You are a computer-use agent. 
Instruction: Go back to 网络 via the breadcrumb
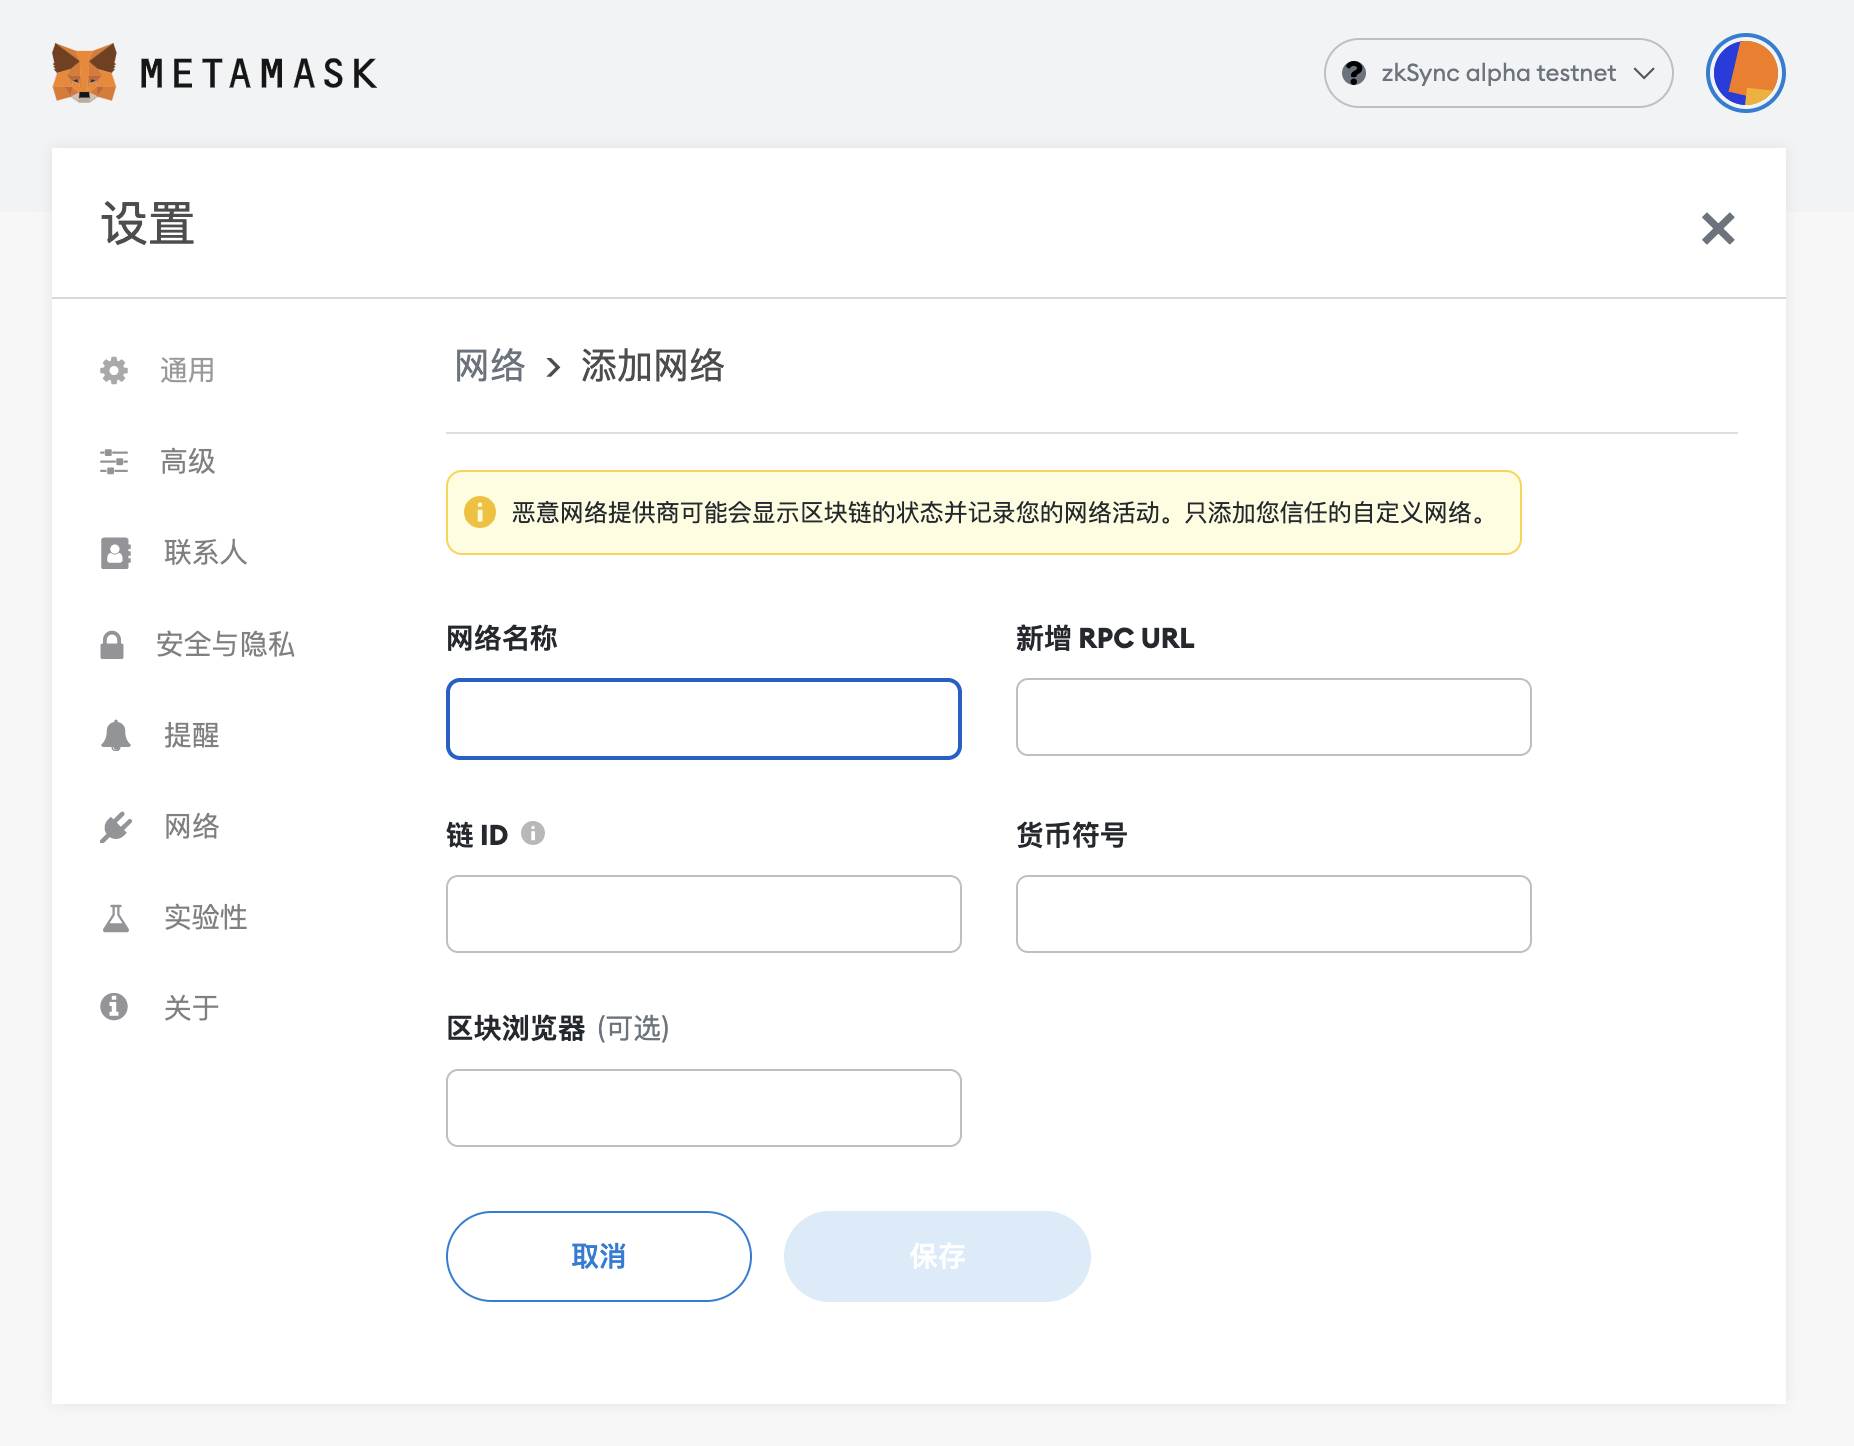tap(490, 366)
